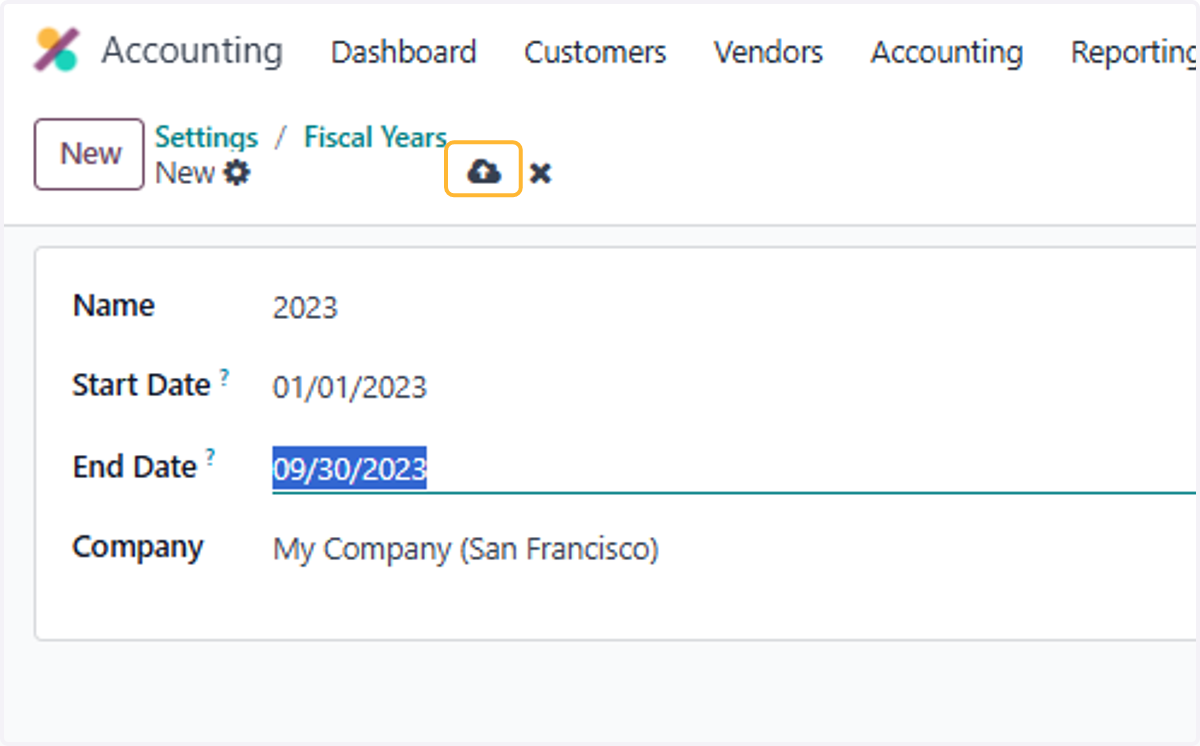Viewport: 1200px width, 746px height.
Task: Click the cloud upload save icon
Action: pos(484,173)
